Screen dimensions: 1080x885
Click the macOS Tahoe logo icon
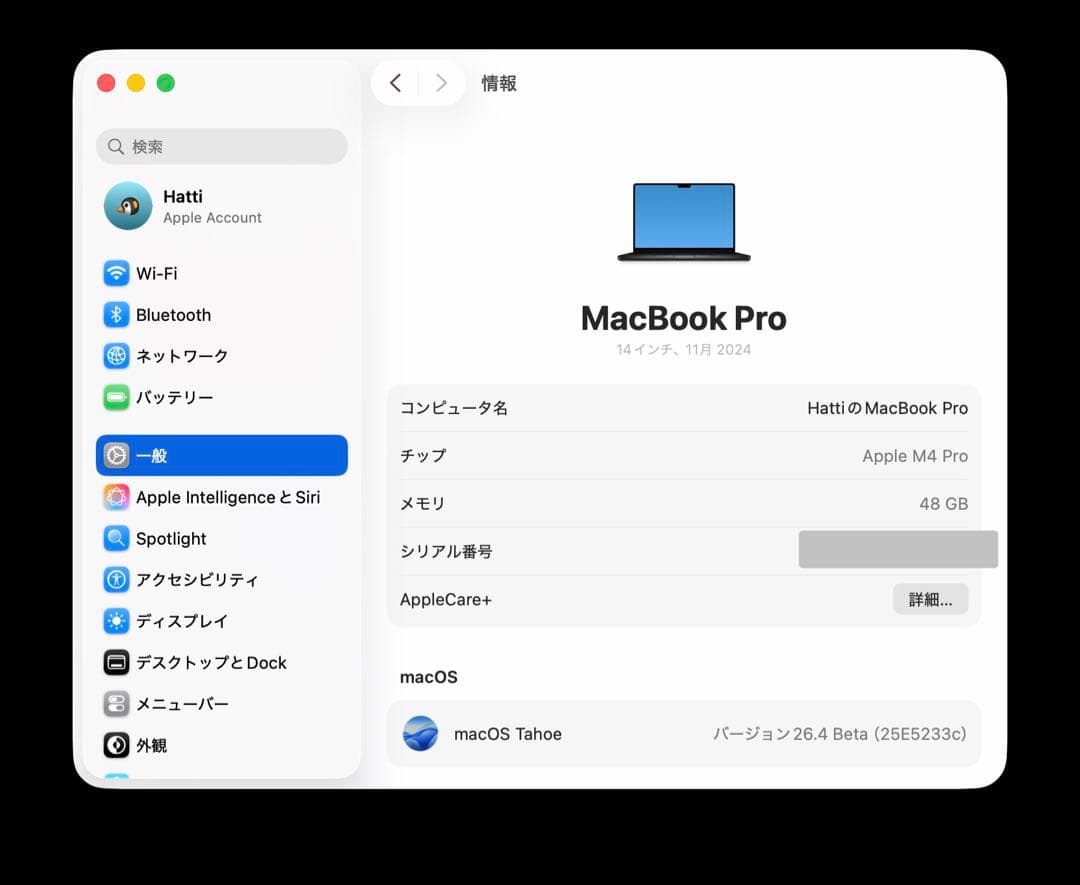420,733
